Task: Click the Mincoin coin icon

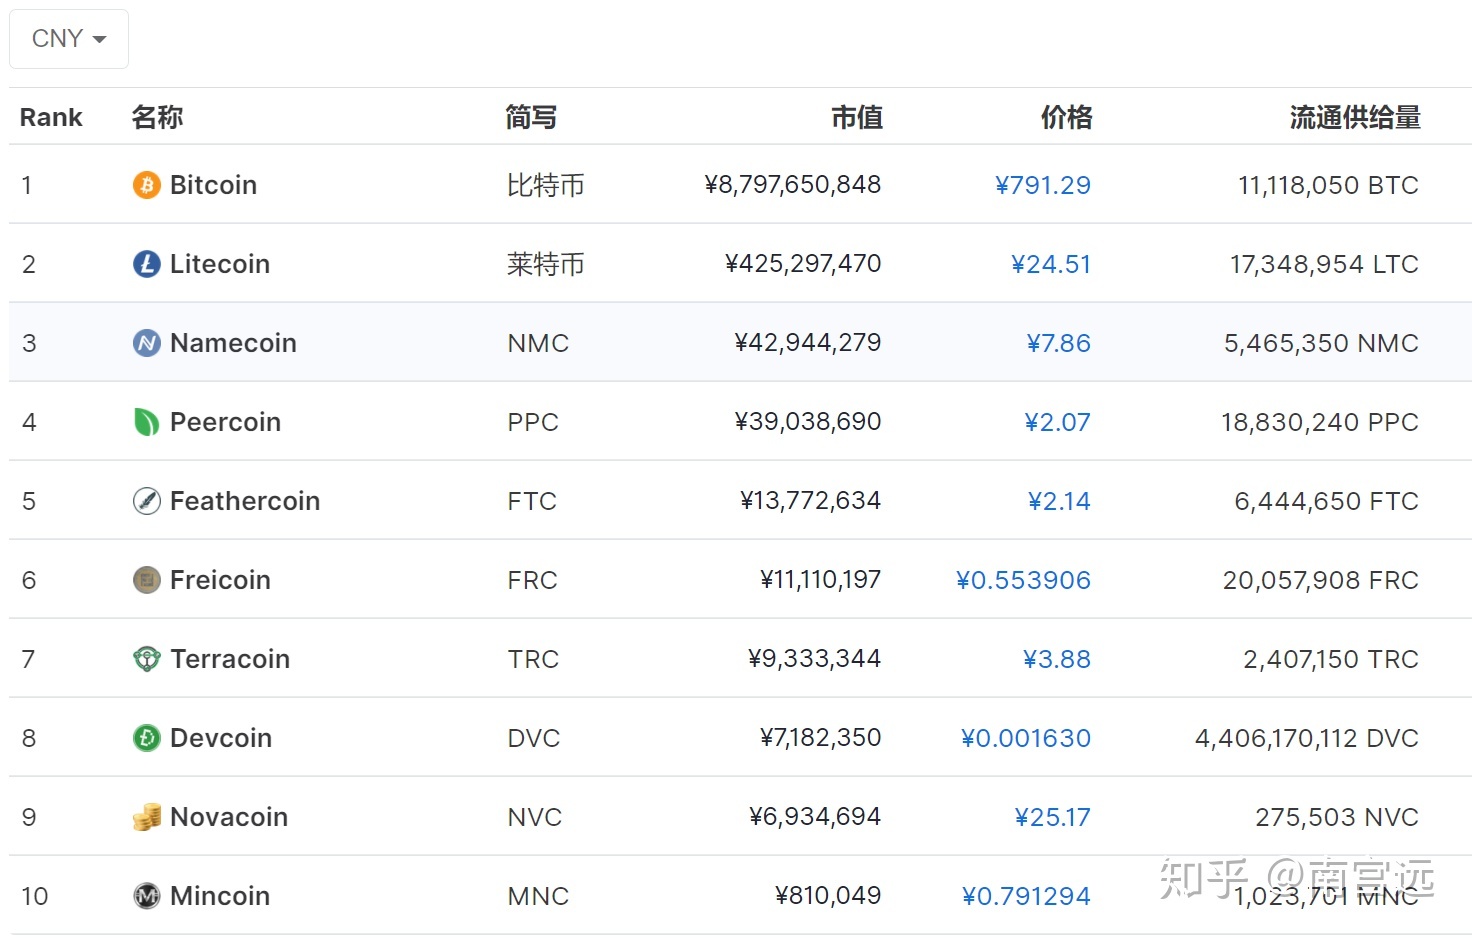Action: 147,896
